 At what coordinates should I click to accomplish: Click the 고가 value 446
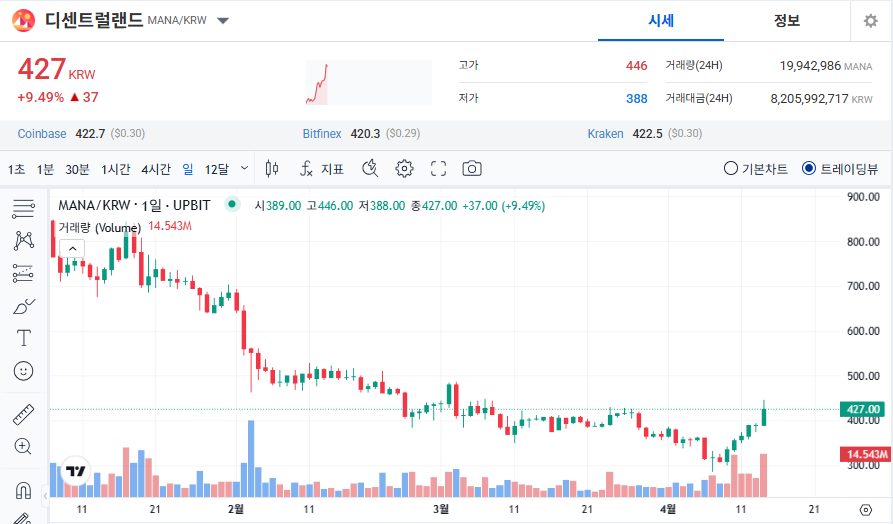click(x=636, y=66)
